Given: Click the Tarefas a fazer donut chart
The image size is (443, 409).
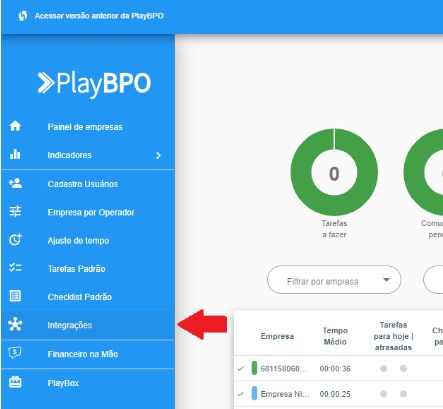Looking at the screenshot, I should tap(334, 172).
